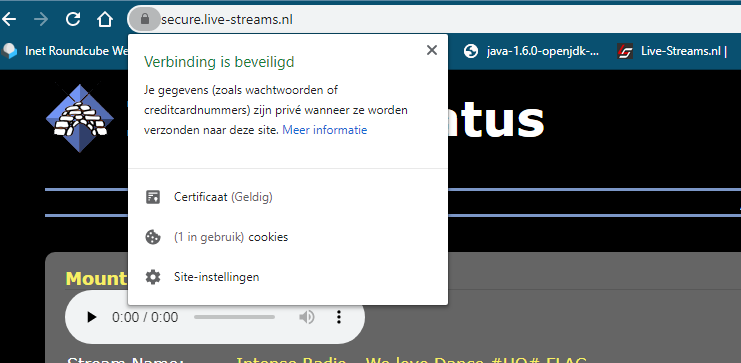
Task: Click the padlock site info icon
Action: (x=145, y=19)
